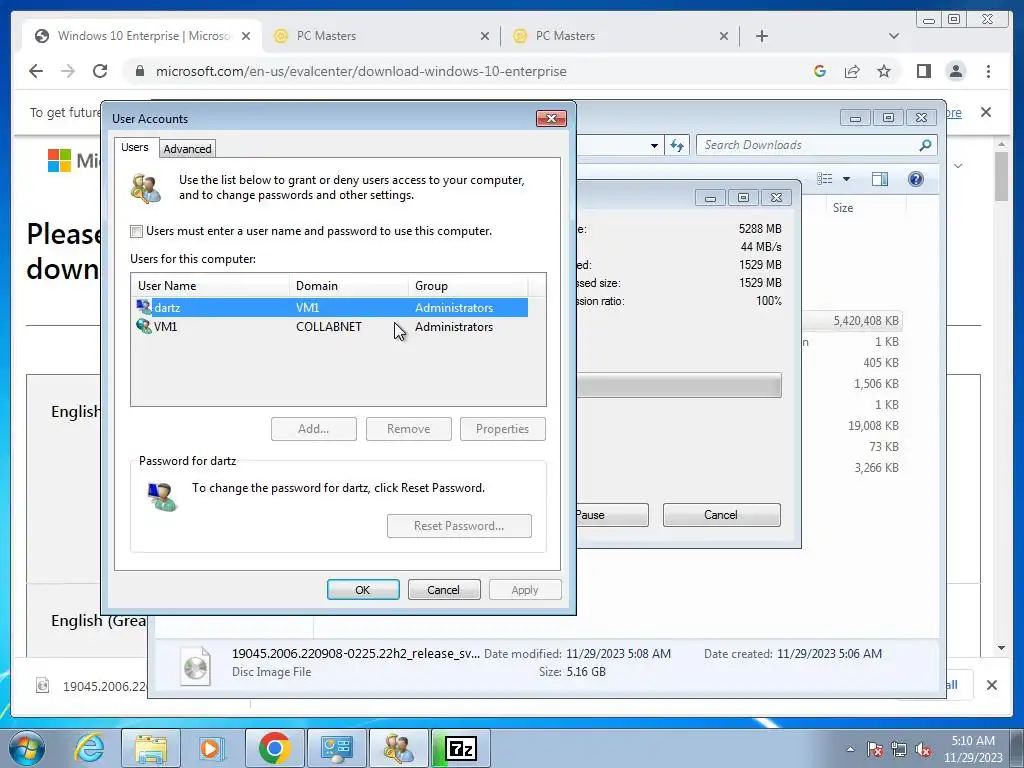This screenshot has width=1024, height=768.
Task: Click the taskbar clock showing 5:10 AM
Action: pos(973,749)
